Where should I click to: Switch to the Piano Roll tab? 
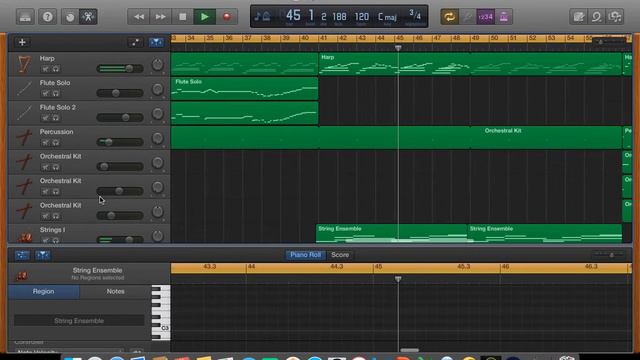click(x=305, y=255)
